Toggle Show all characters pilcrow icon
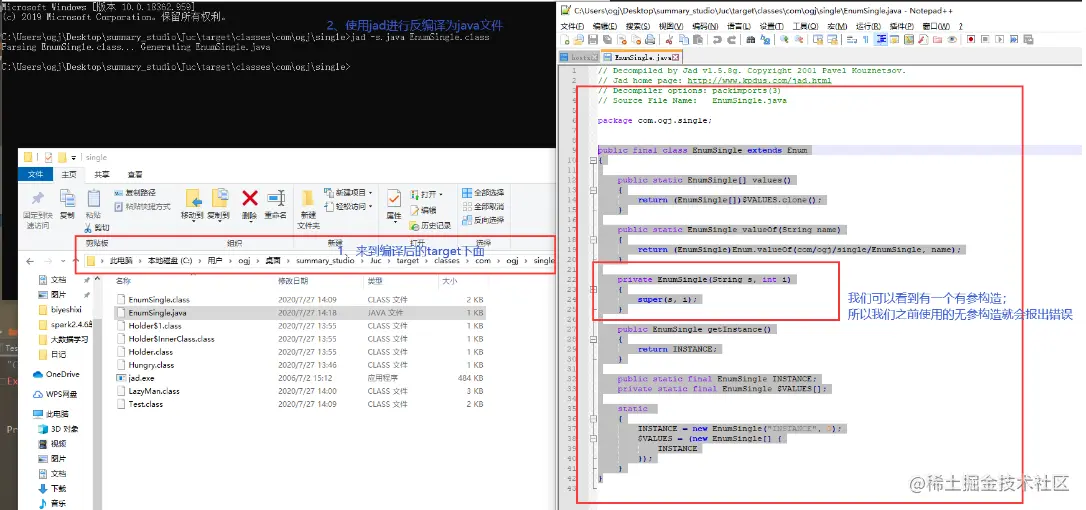 click(x=866, y=39)
